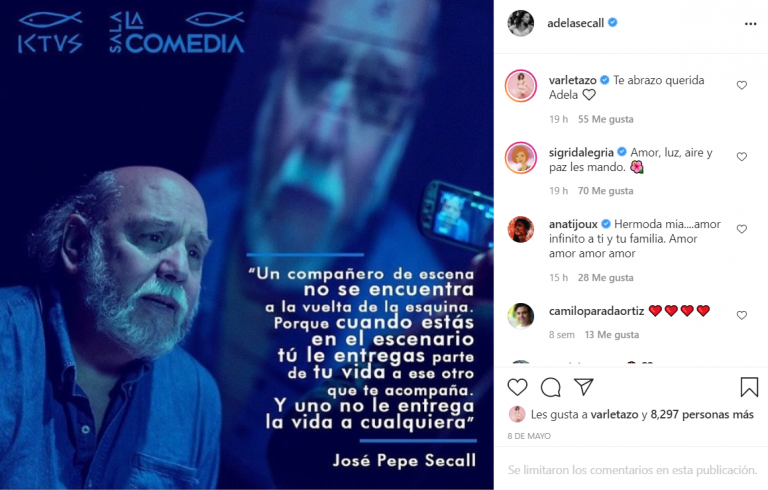Save the post with the bookmark icon
Viewport: 768px width, 490px height.
click(x=749, y=387)
